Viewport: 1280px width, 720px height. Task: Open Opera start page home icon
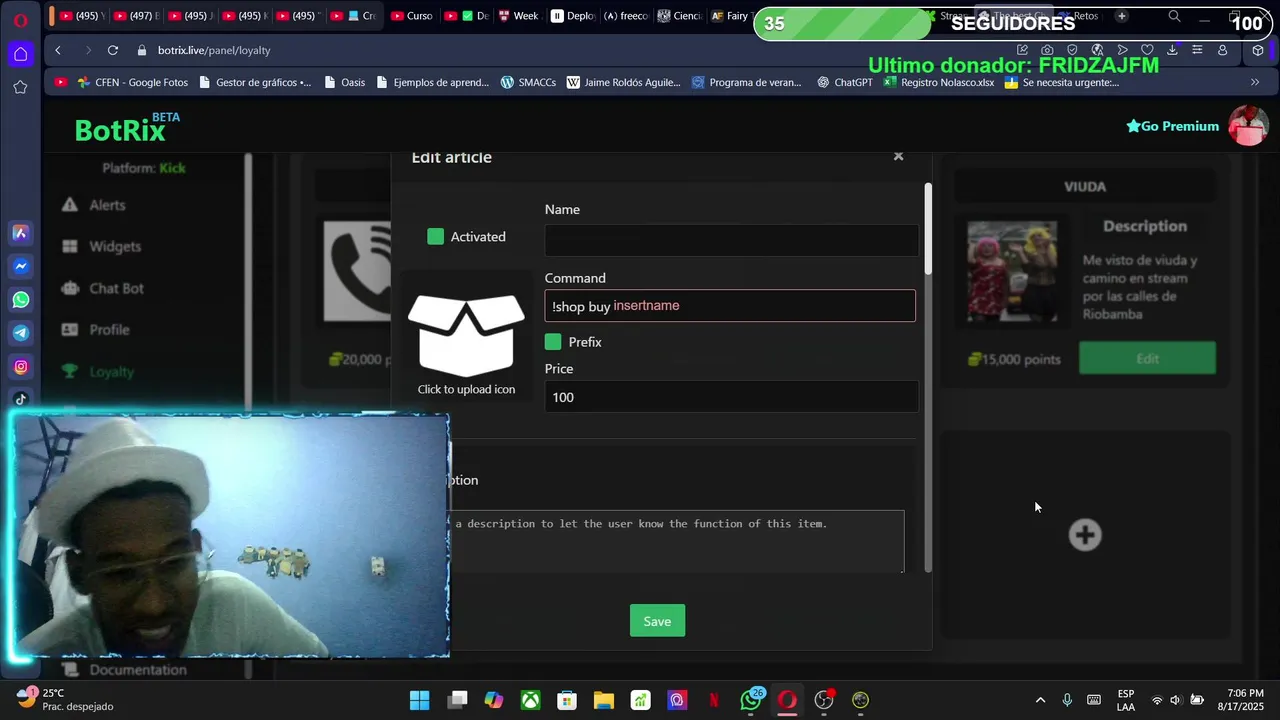(x=20, y=54)
